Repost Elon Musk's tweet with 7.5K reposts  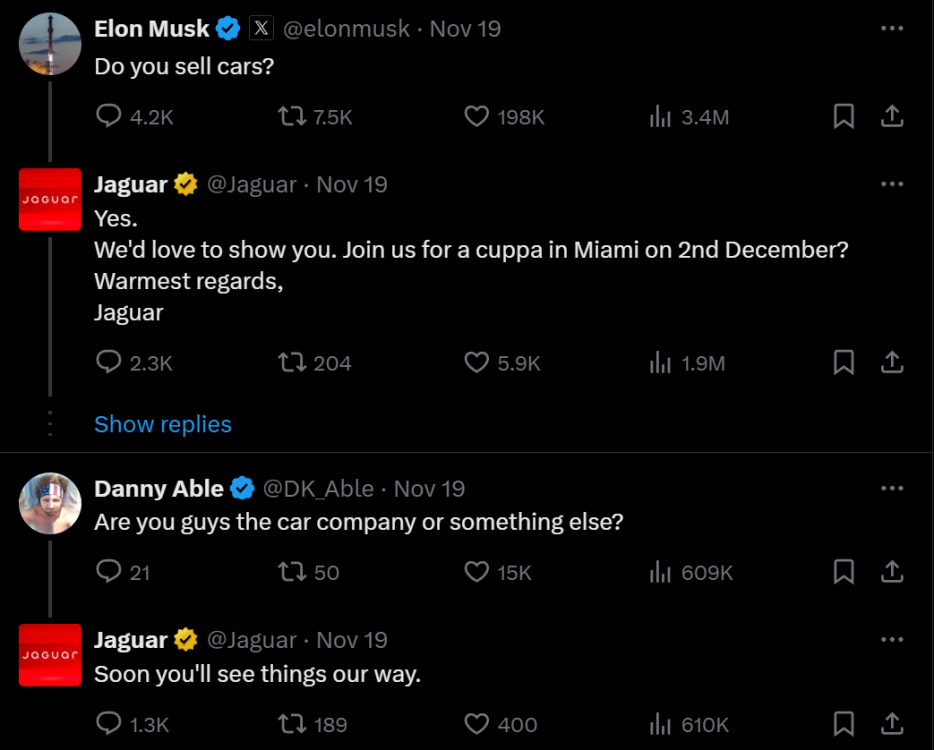pyautogui.click(x=291, y=117)
